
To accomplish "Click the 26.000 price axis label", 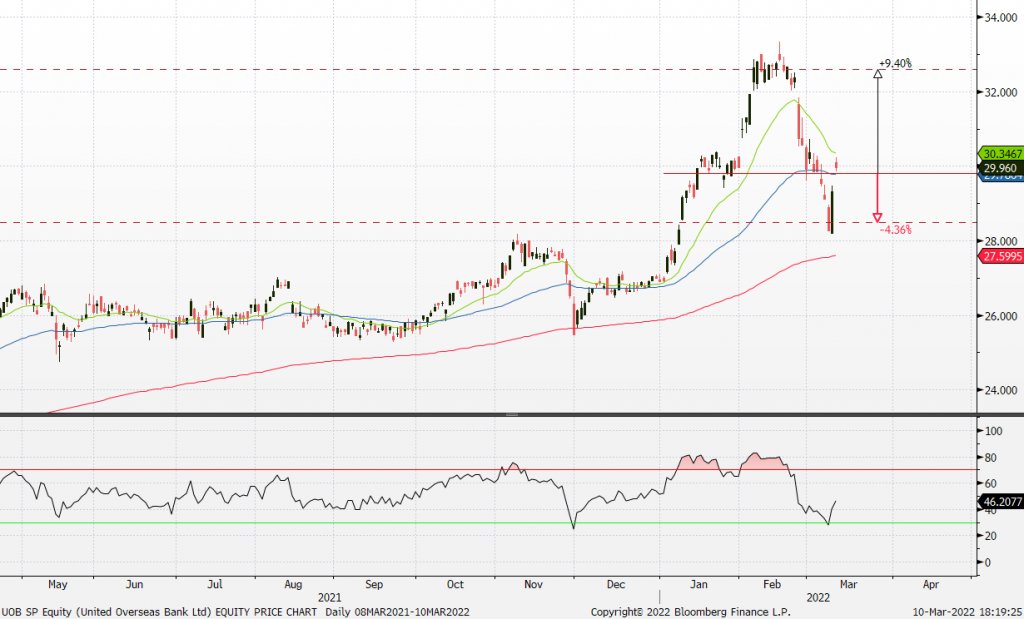I will [x=1000, y=316].
